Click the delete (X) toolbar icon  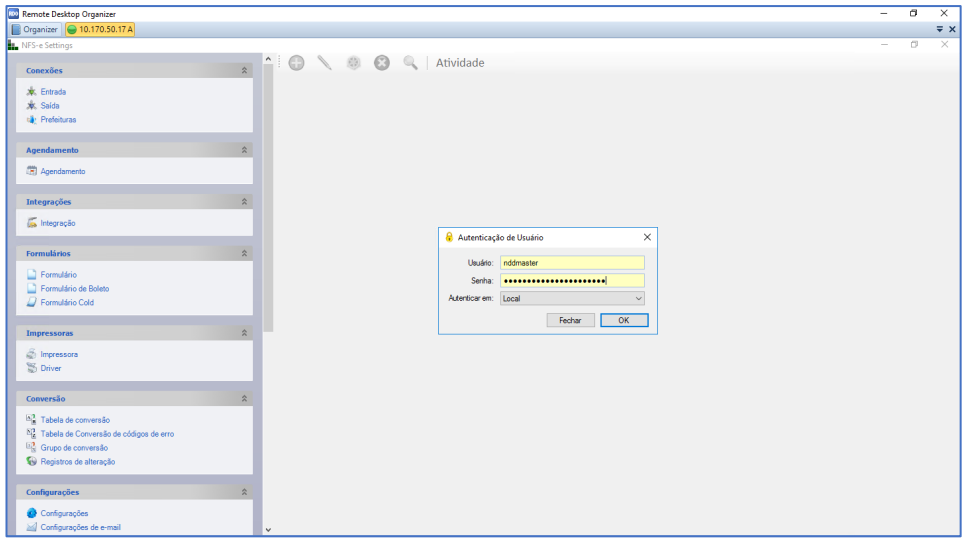tap(381, 63)
